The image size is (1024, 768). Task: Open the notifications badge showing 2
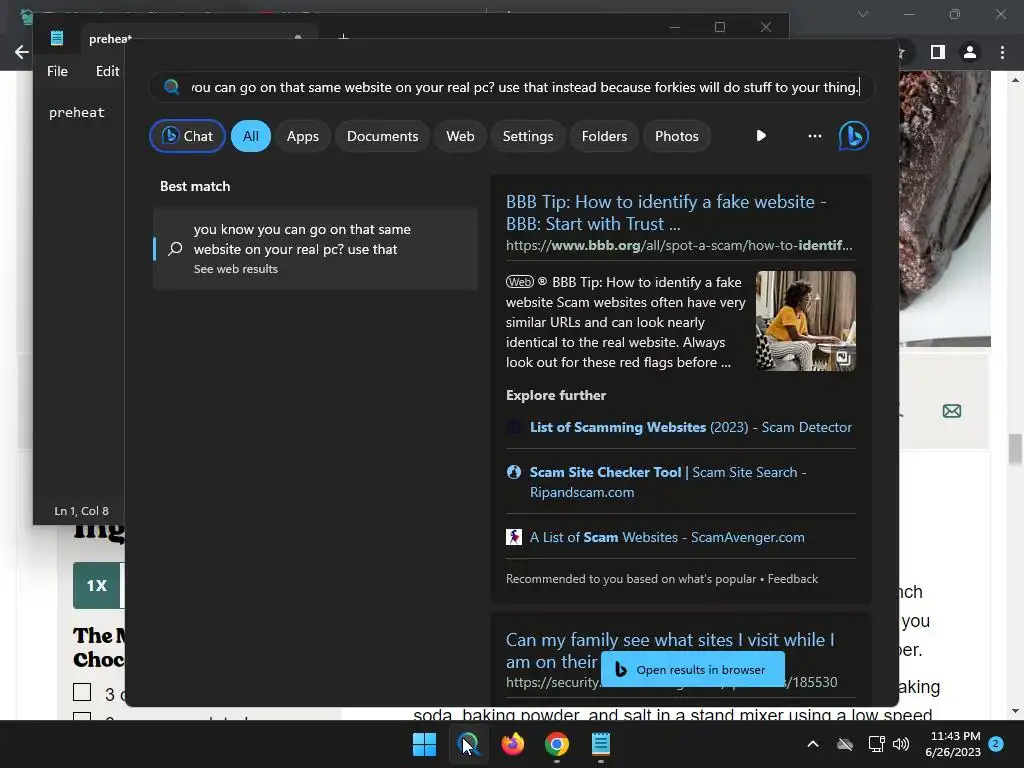[996, 744]
